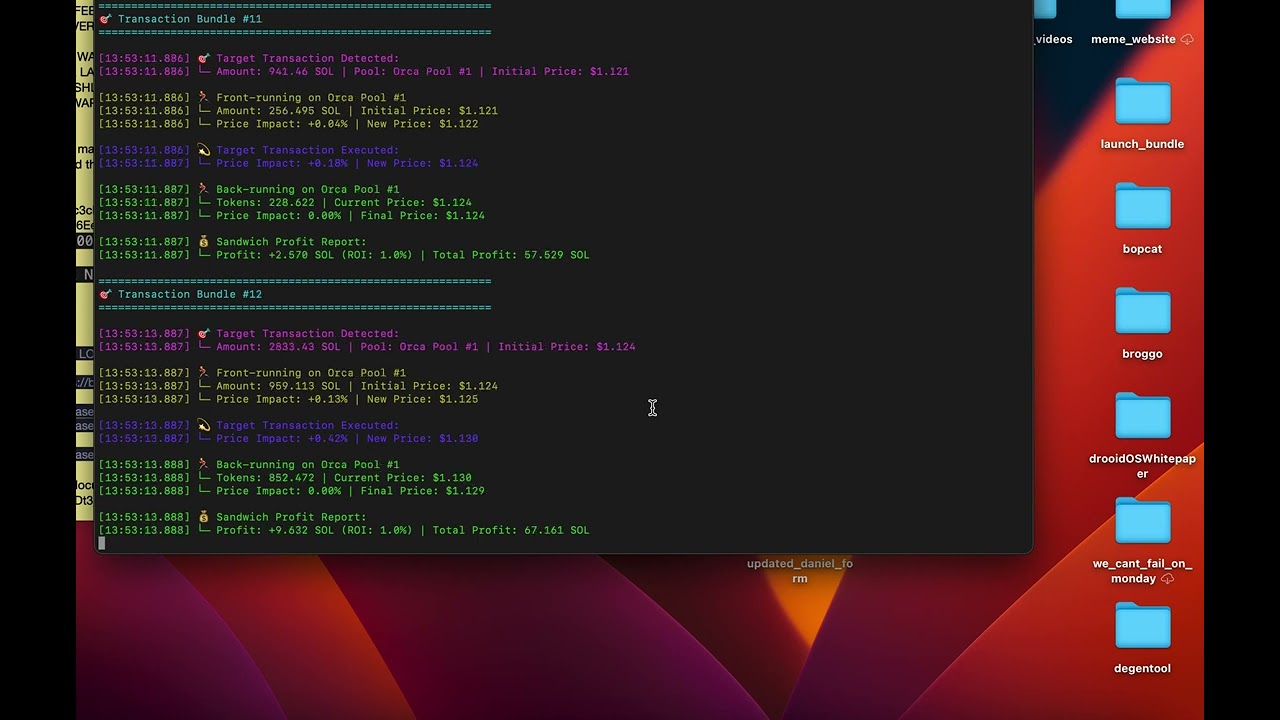Click the terminal cursor block at the prompt

coord(101,544)
